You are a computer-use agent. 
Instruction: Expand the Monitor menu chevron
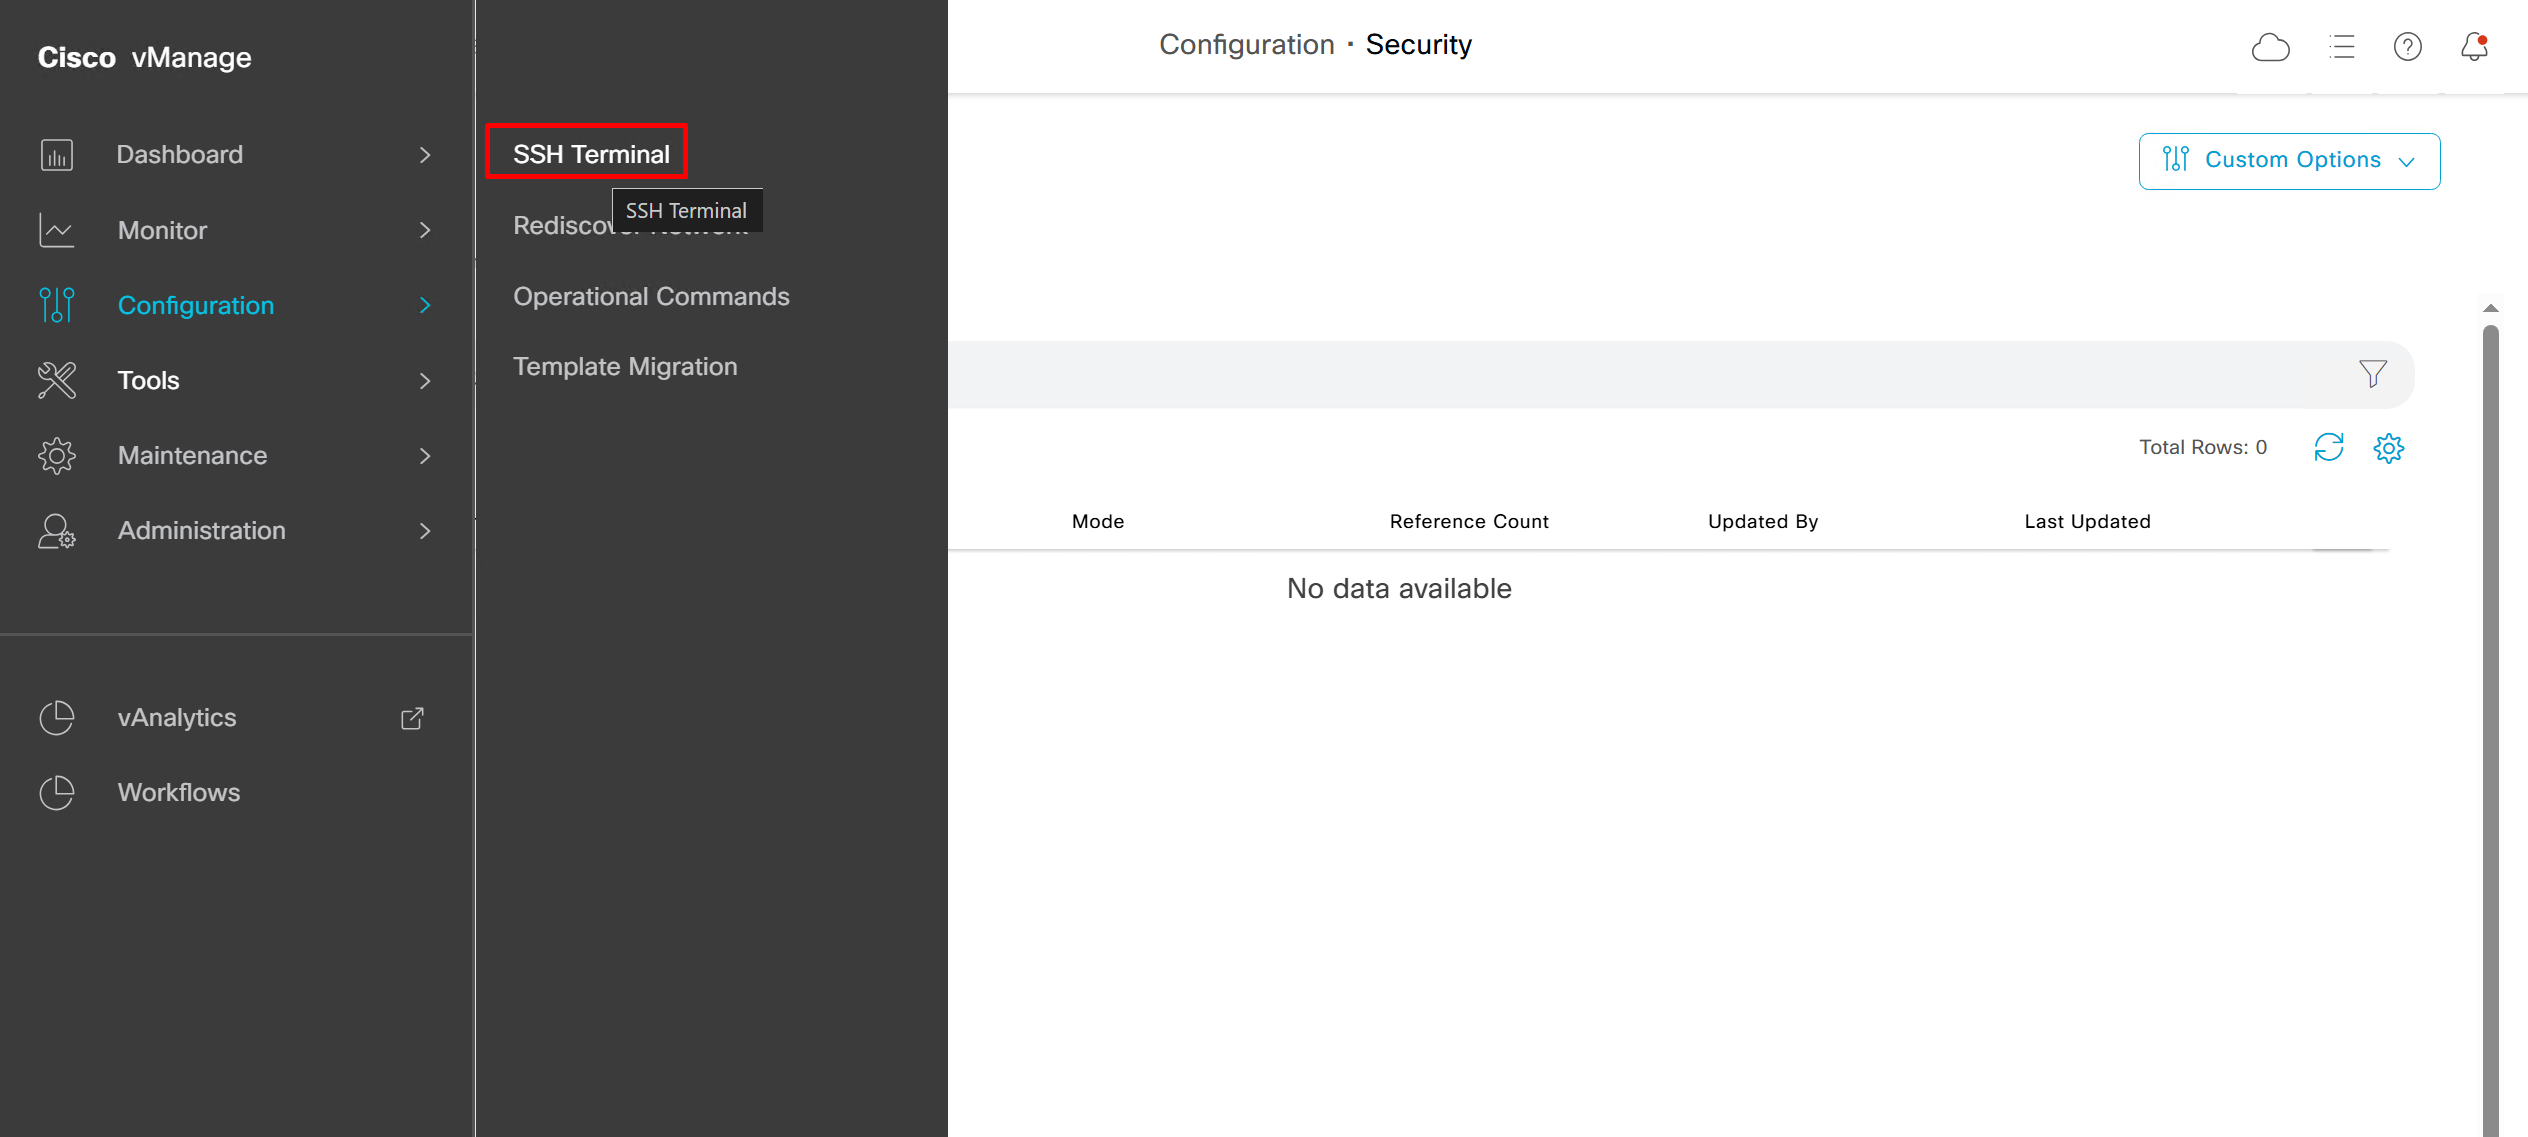(425, 231)
